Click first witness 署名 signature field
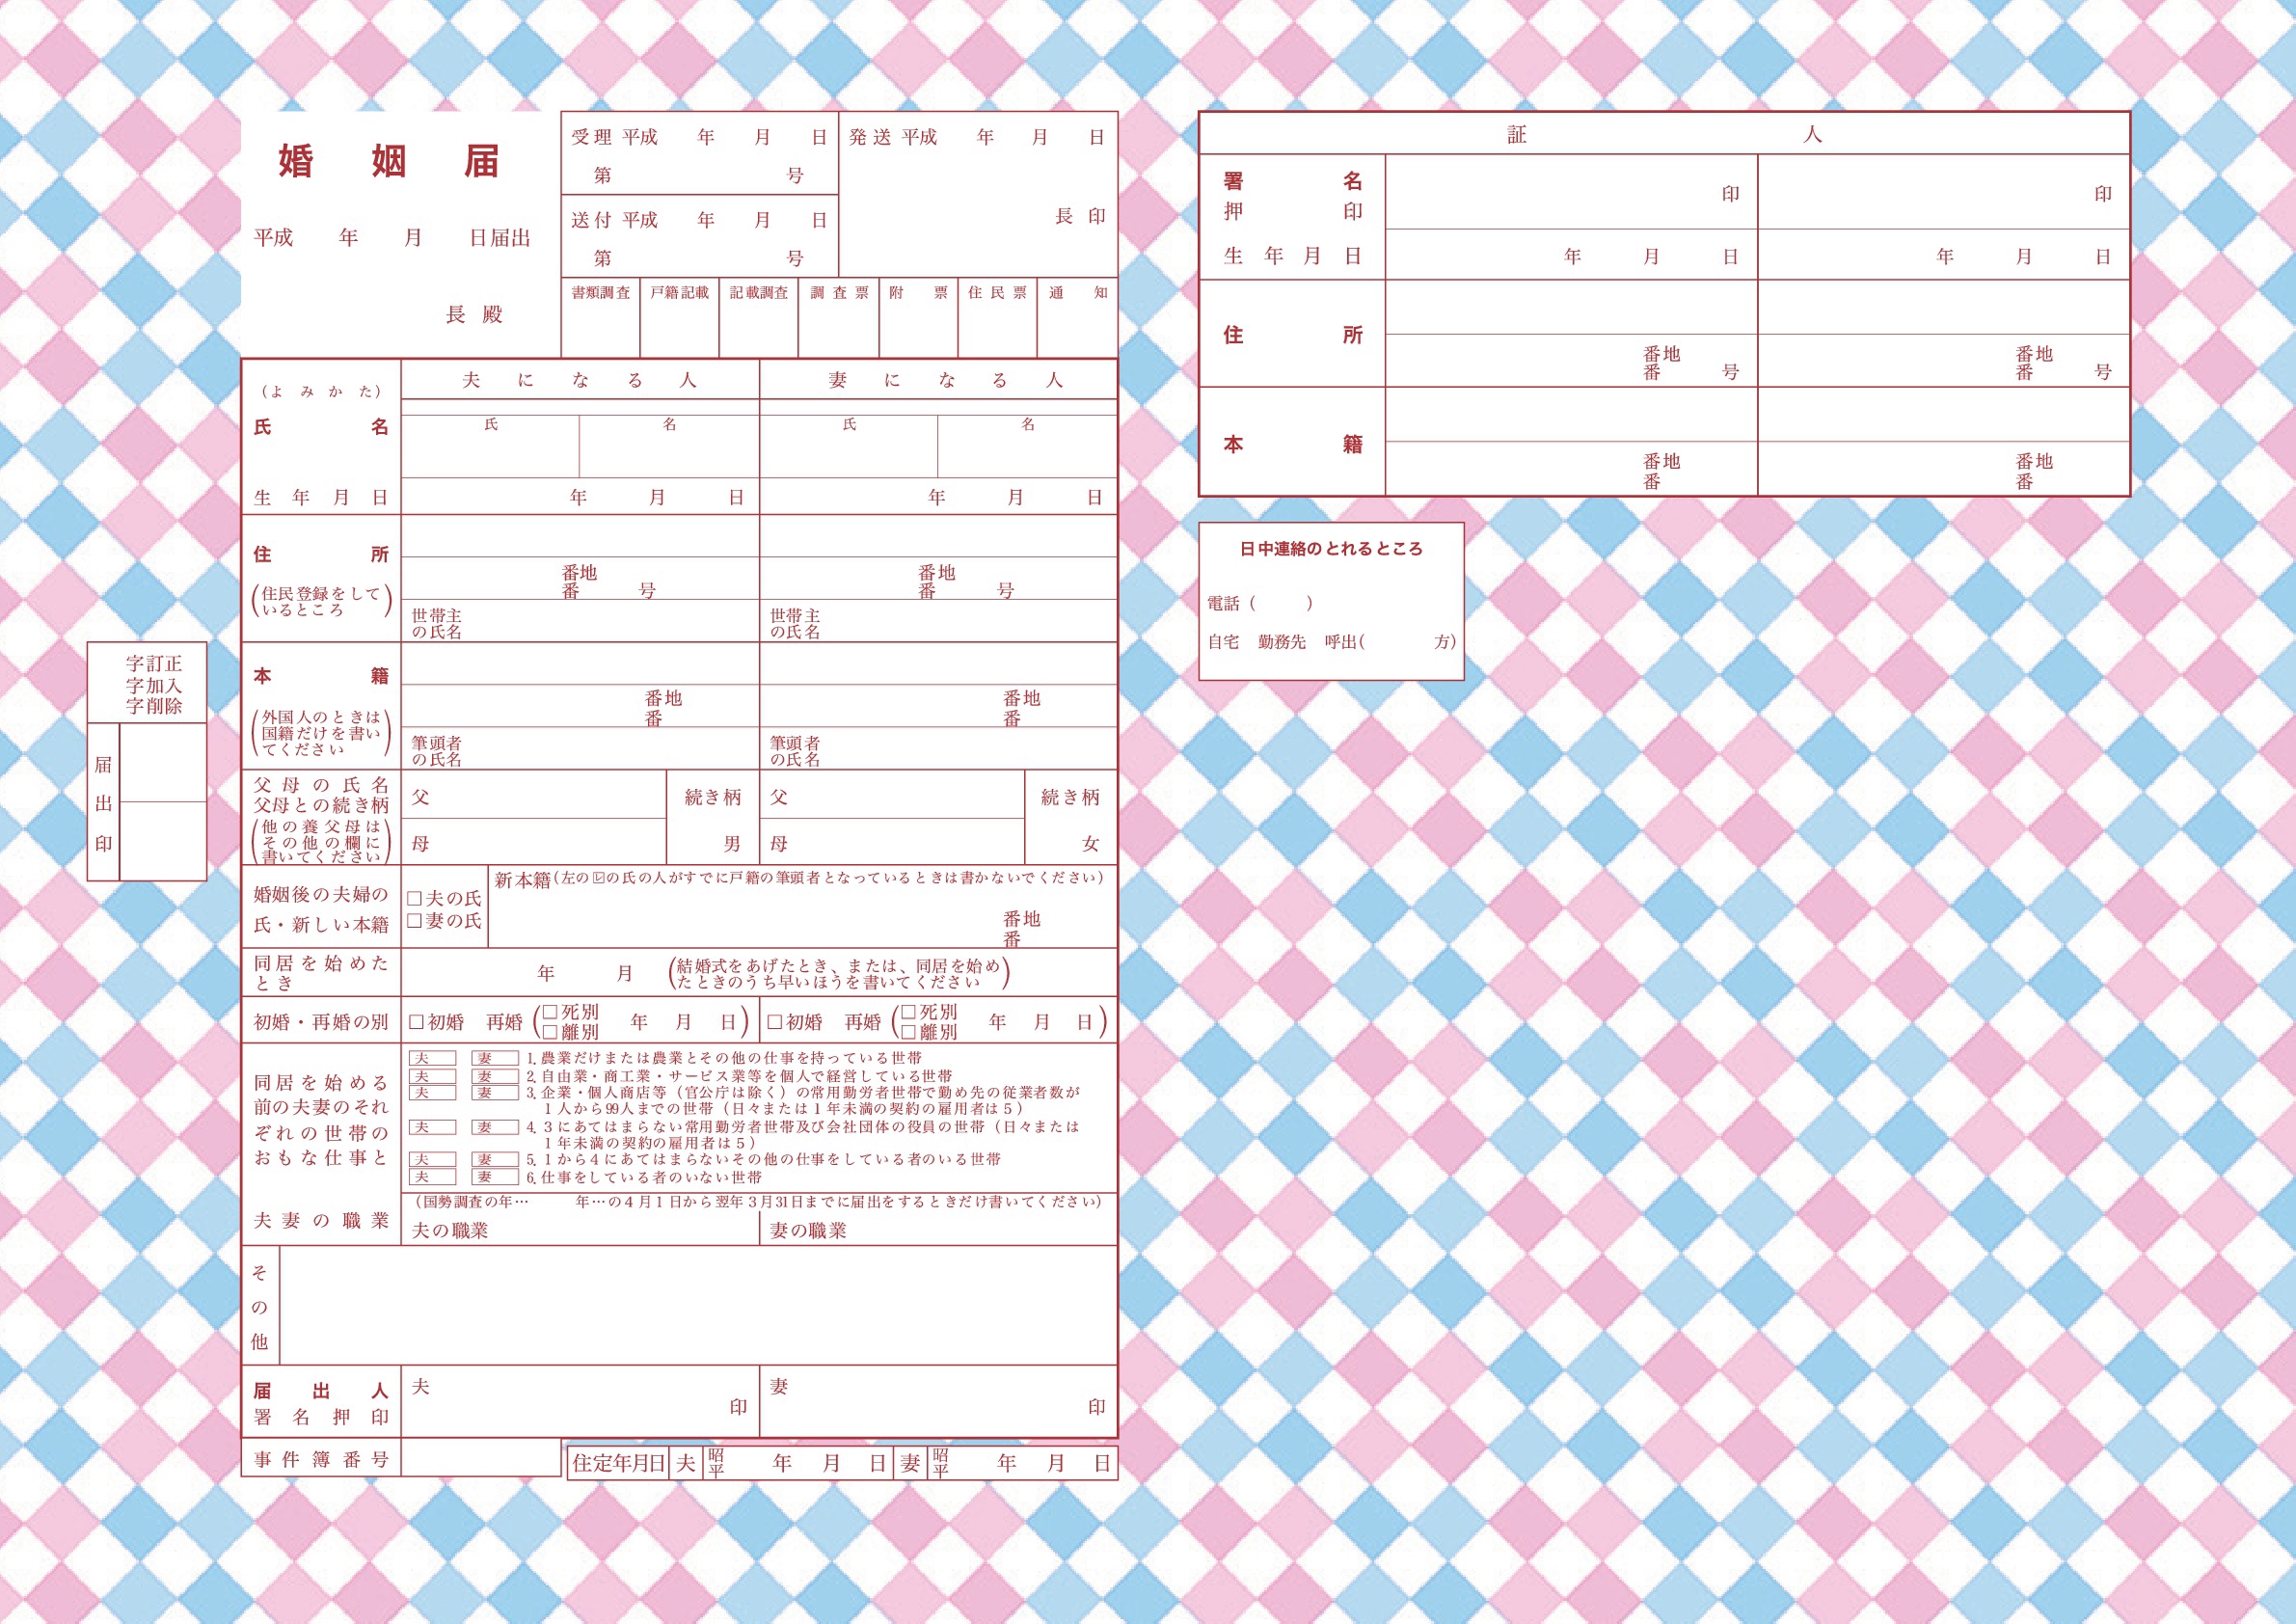 (x=1571, y=192)
